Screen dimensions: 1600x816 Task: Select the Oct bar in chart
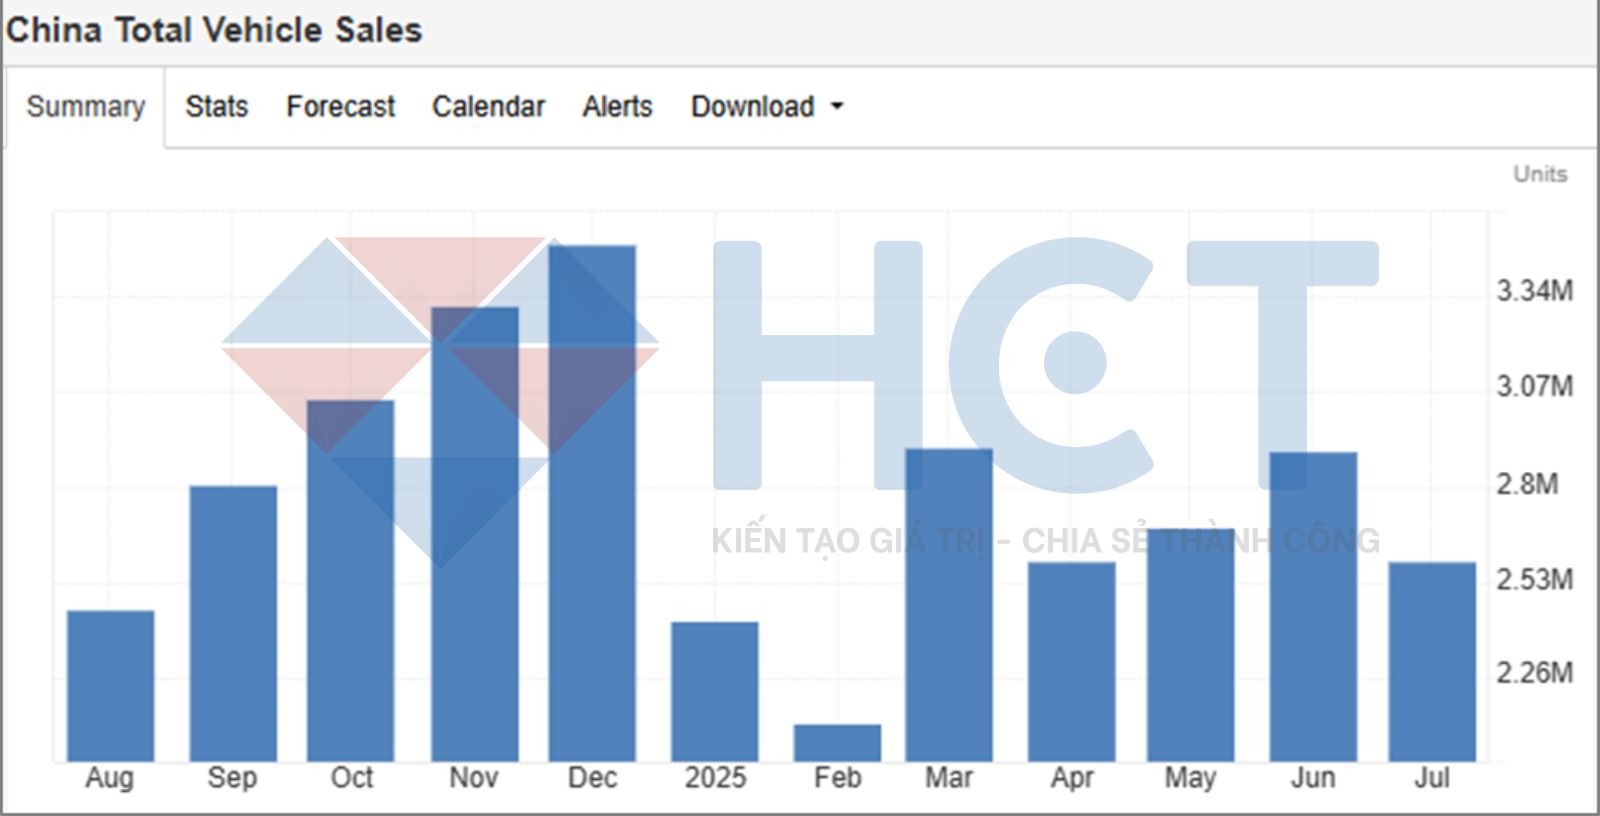(350, 581)
